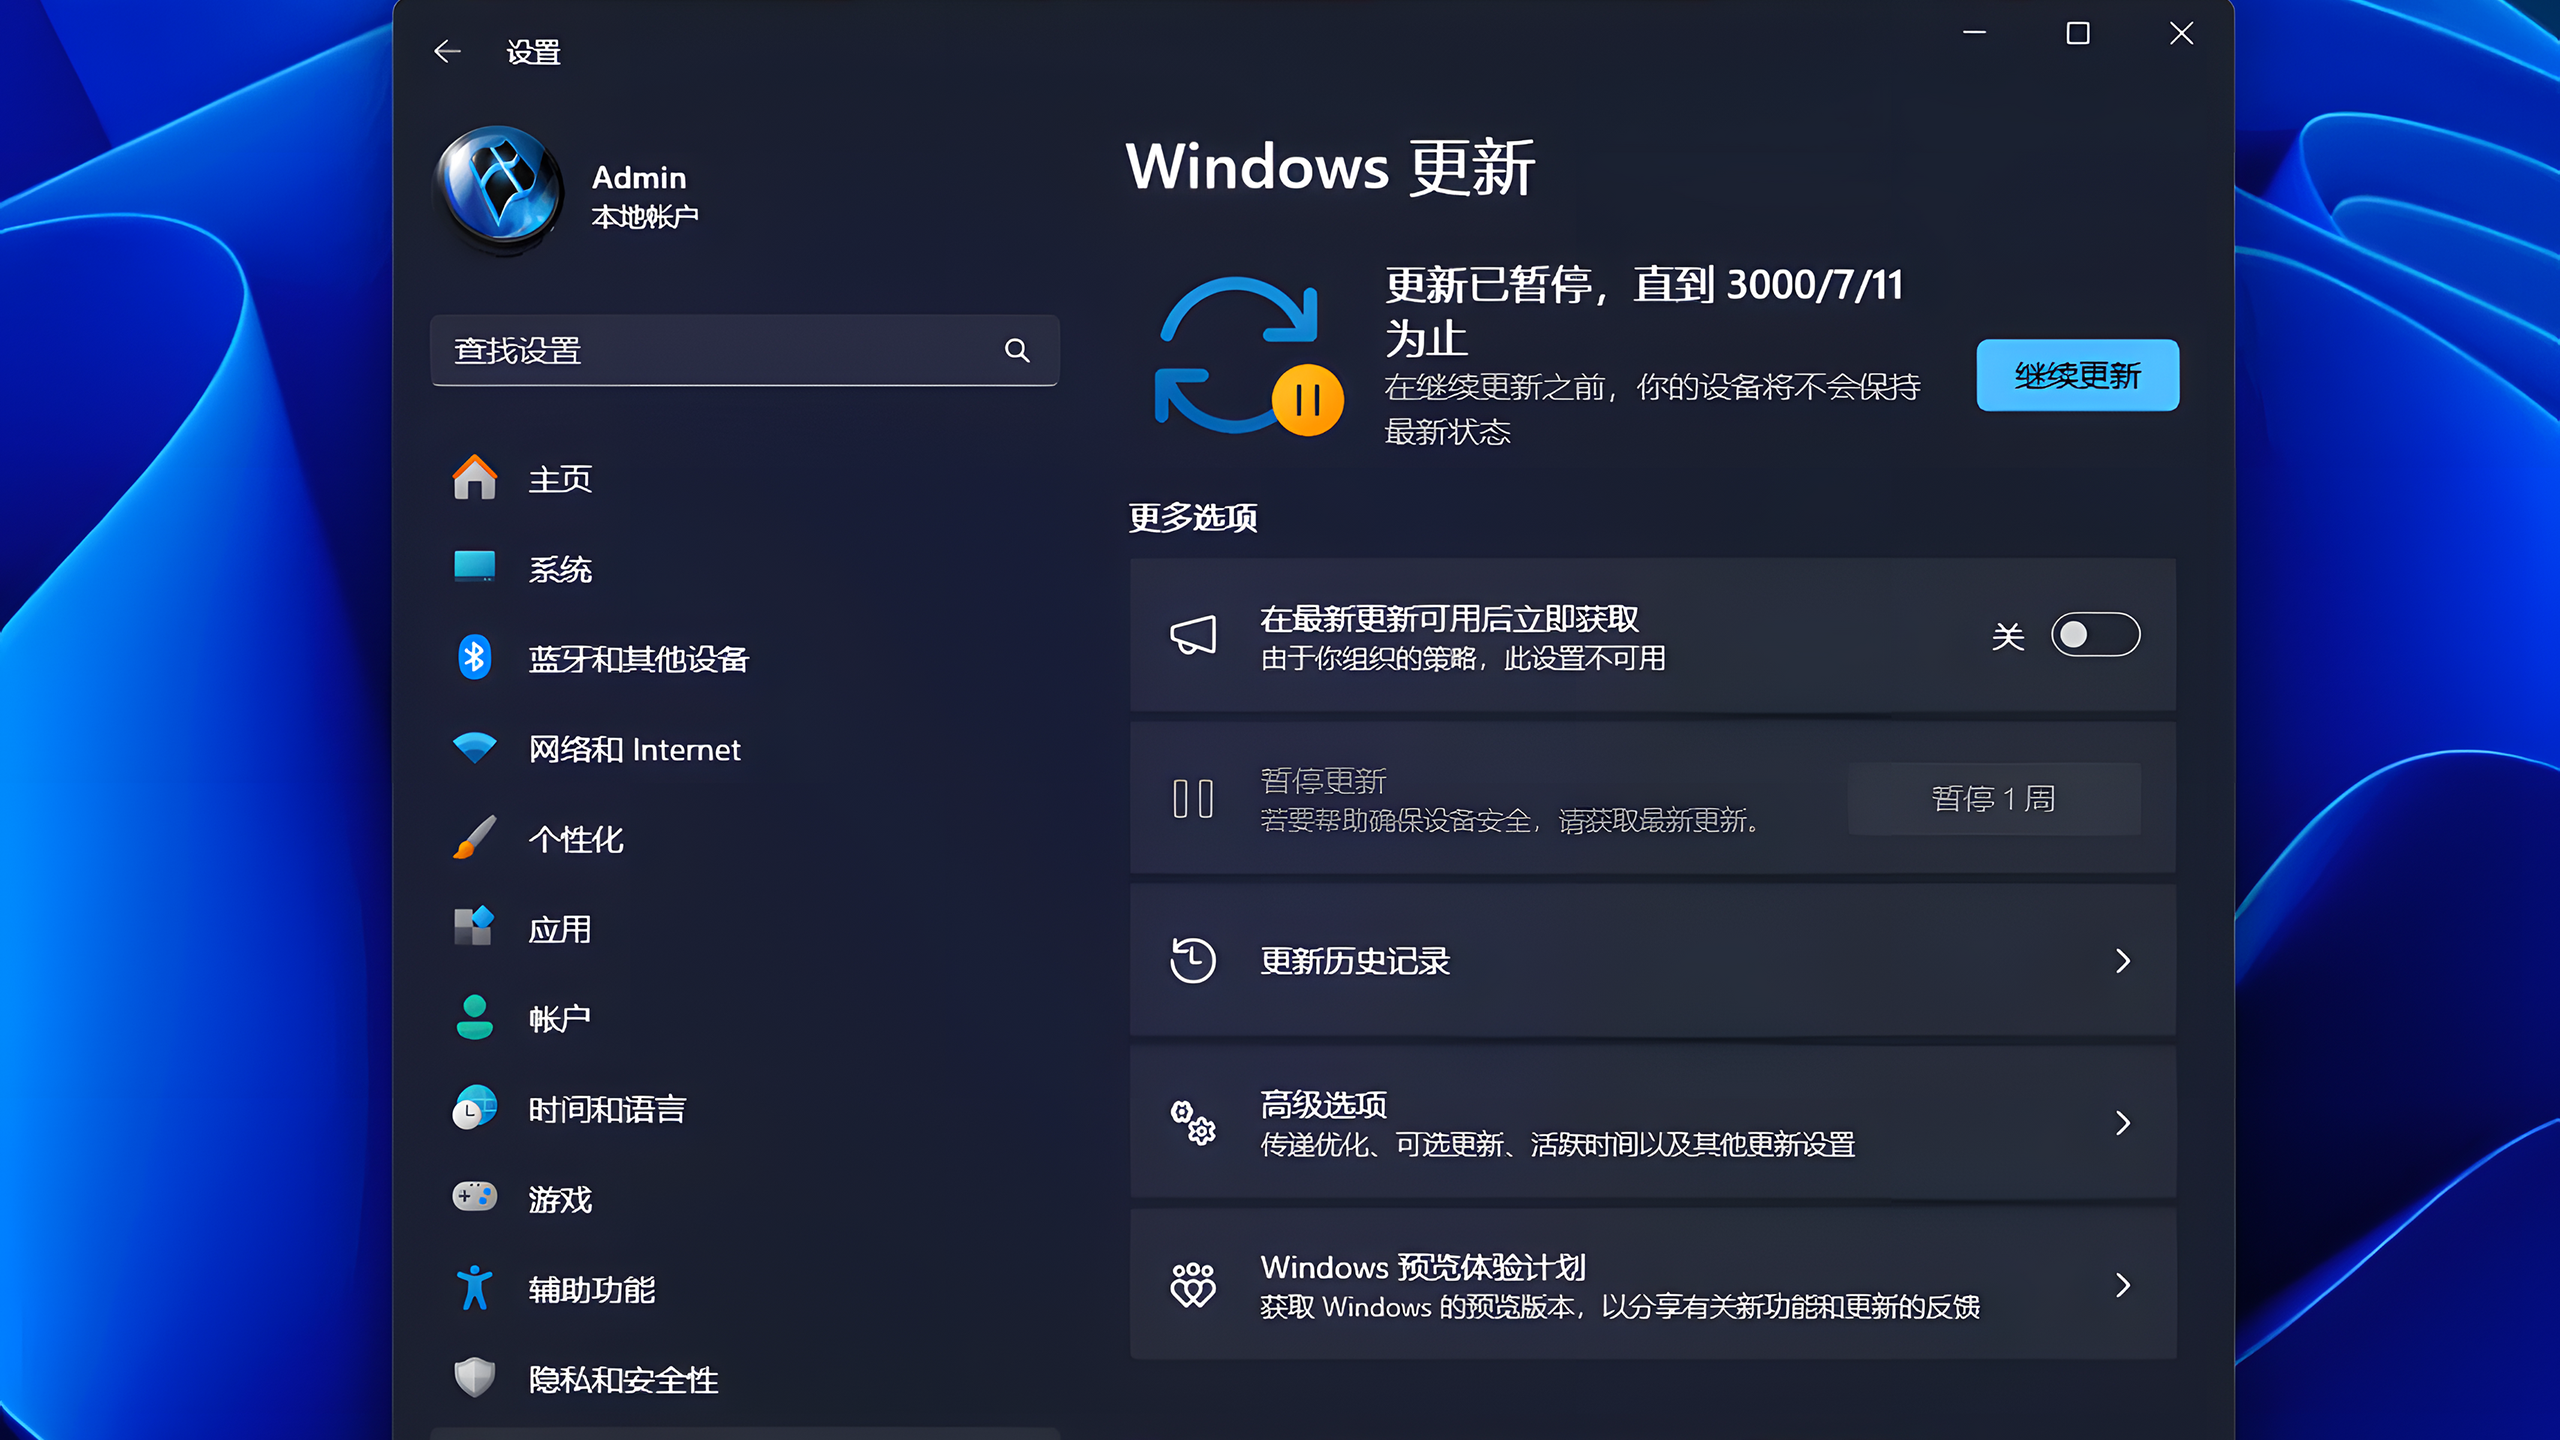Click the 暂停 1 周 button

1994,798
